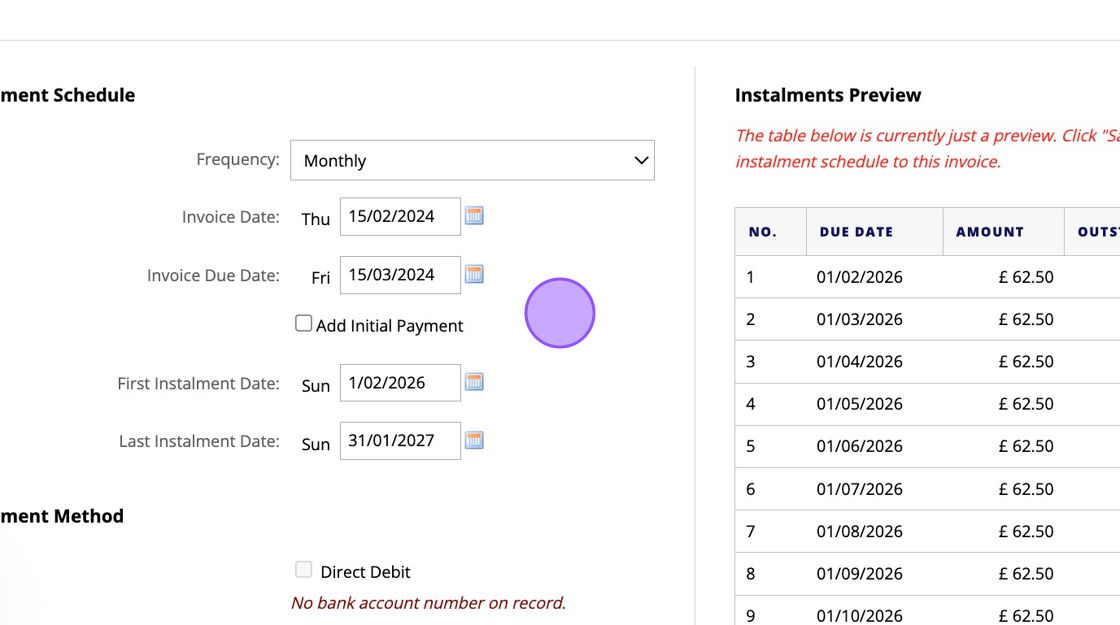Open calendar picker for Invoice Due Date

coord(474,274)
